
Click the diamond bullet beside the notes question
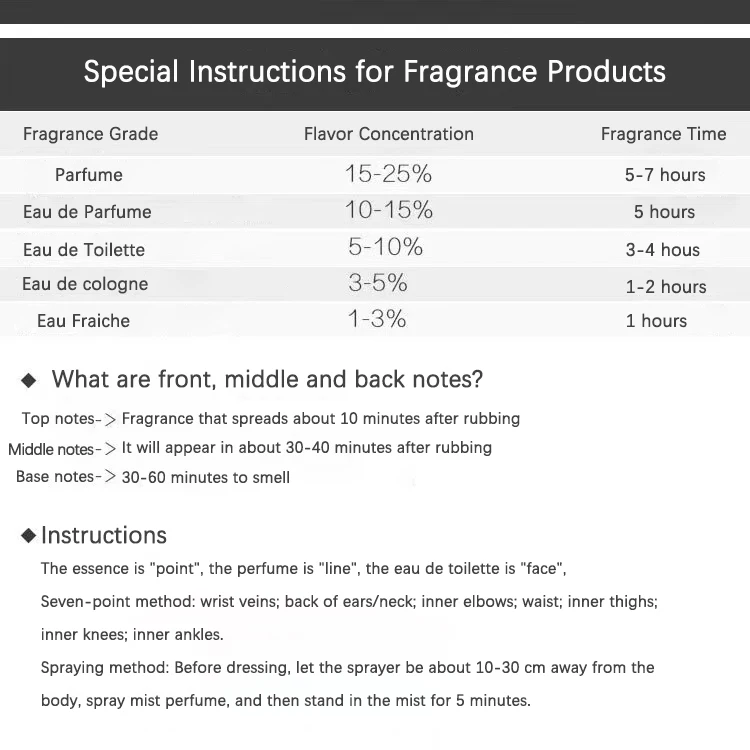29,381
